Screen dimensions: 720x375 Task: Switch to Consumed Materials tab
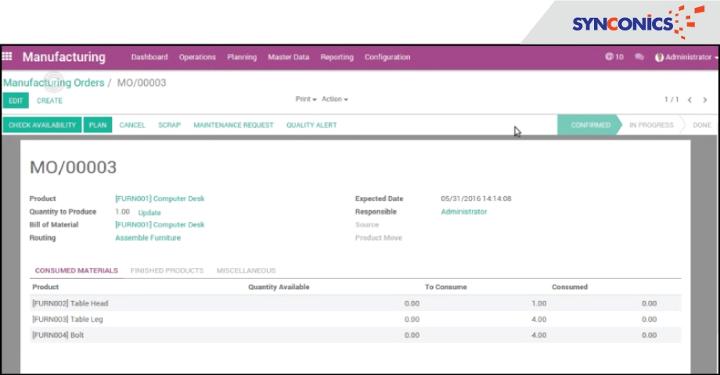coord(76,270)
